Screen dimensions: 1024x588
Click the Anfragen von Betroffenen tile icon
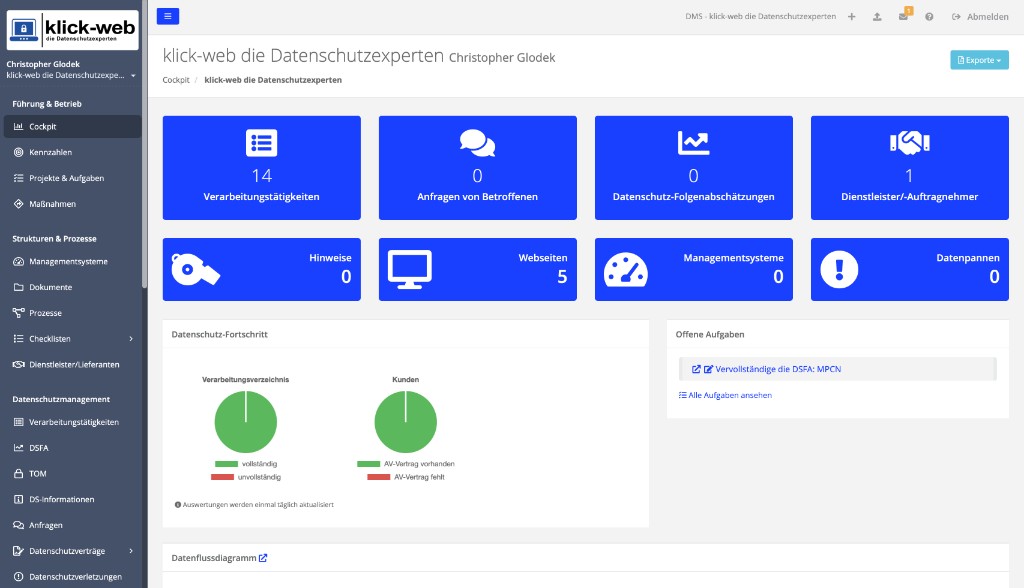[x=477, y=142]
